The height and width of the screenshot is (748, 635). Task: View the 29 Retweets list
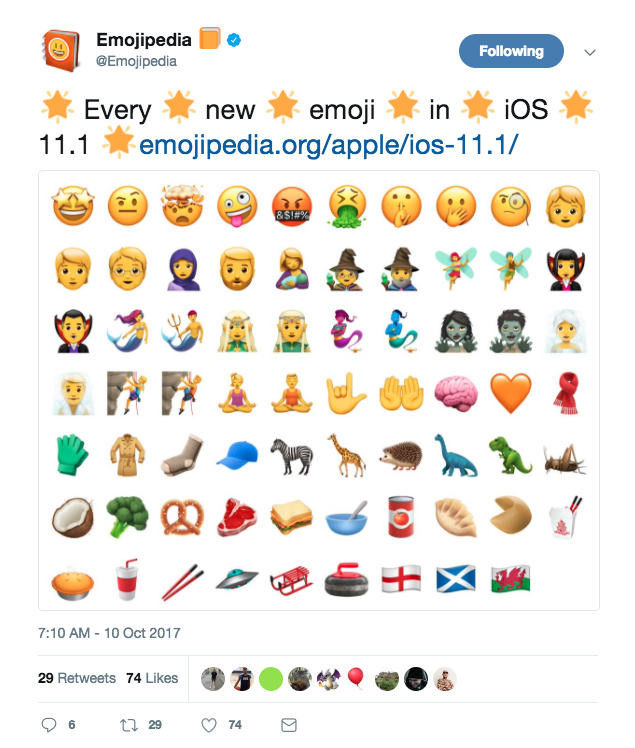[x=77, y=678]
